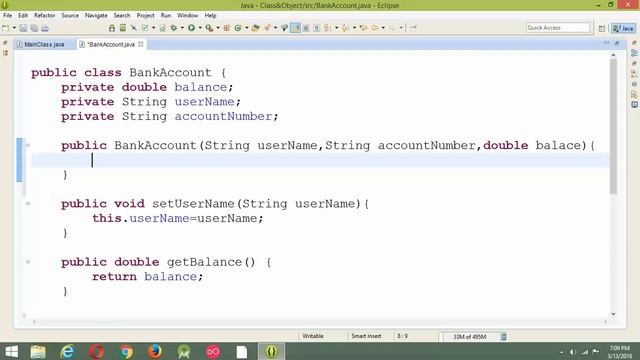The width and height of the screenshot is (640, 360).
Task: Click the Open Type icon
Action: coord(255,28)
